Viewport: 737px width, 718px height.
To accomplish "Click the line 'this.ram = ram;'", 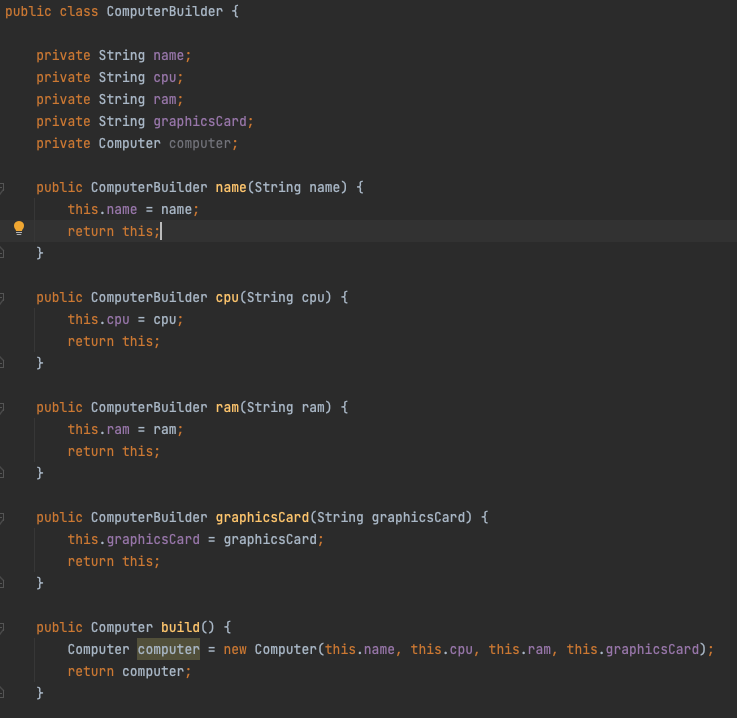I will (x=125, y=429).
